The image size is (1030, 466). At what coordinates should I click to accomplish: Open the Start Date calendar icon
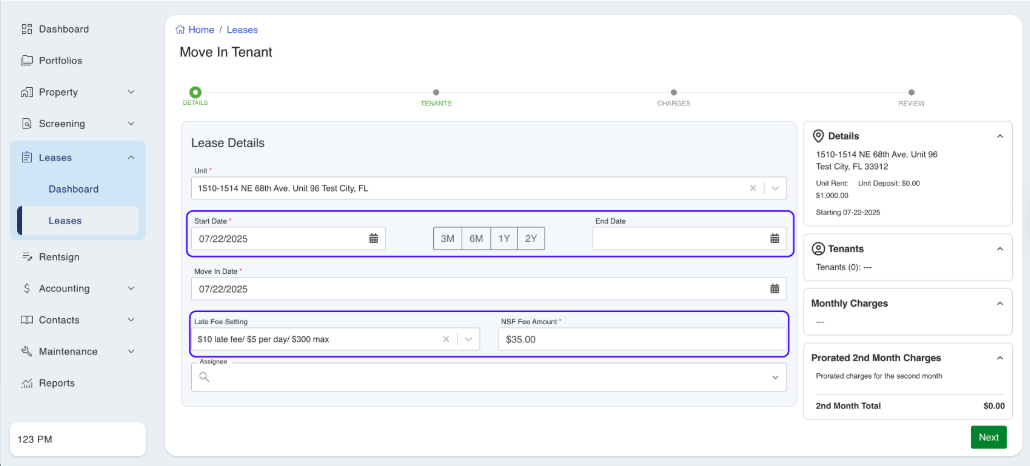[x=373, y=238]
